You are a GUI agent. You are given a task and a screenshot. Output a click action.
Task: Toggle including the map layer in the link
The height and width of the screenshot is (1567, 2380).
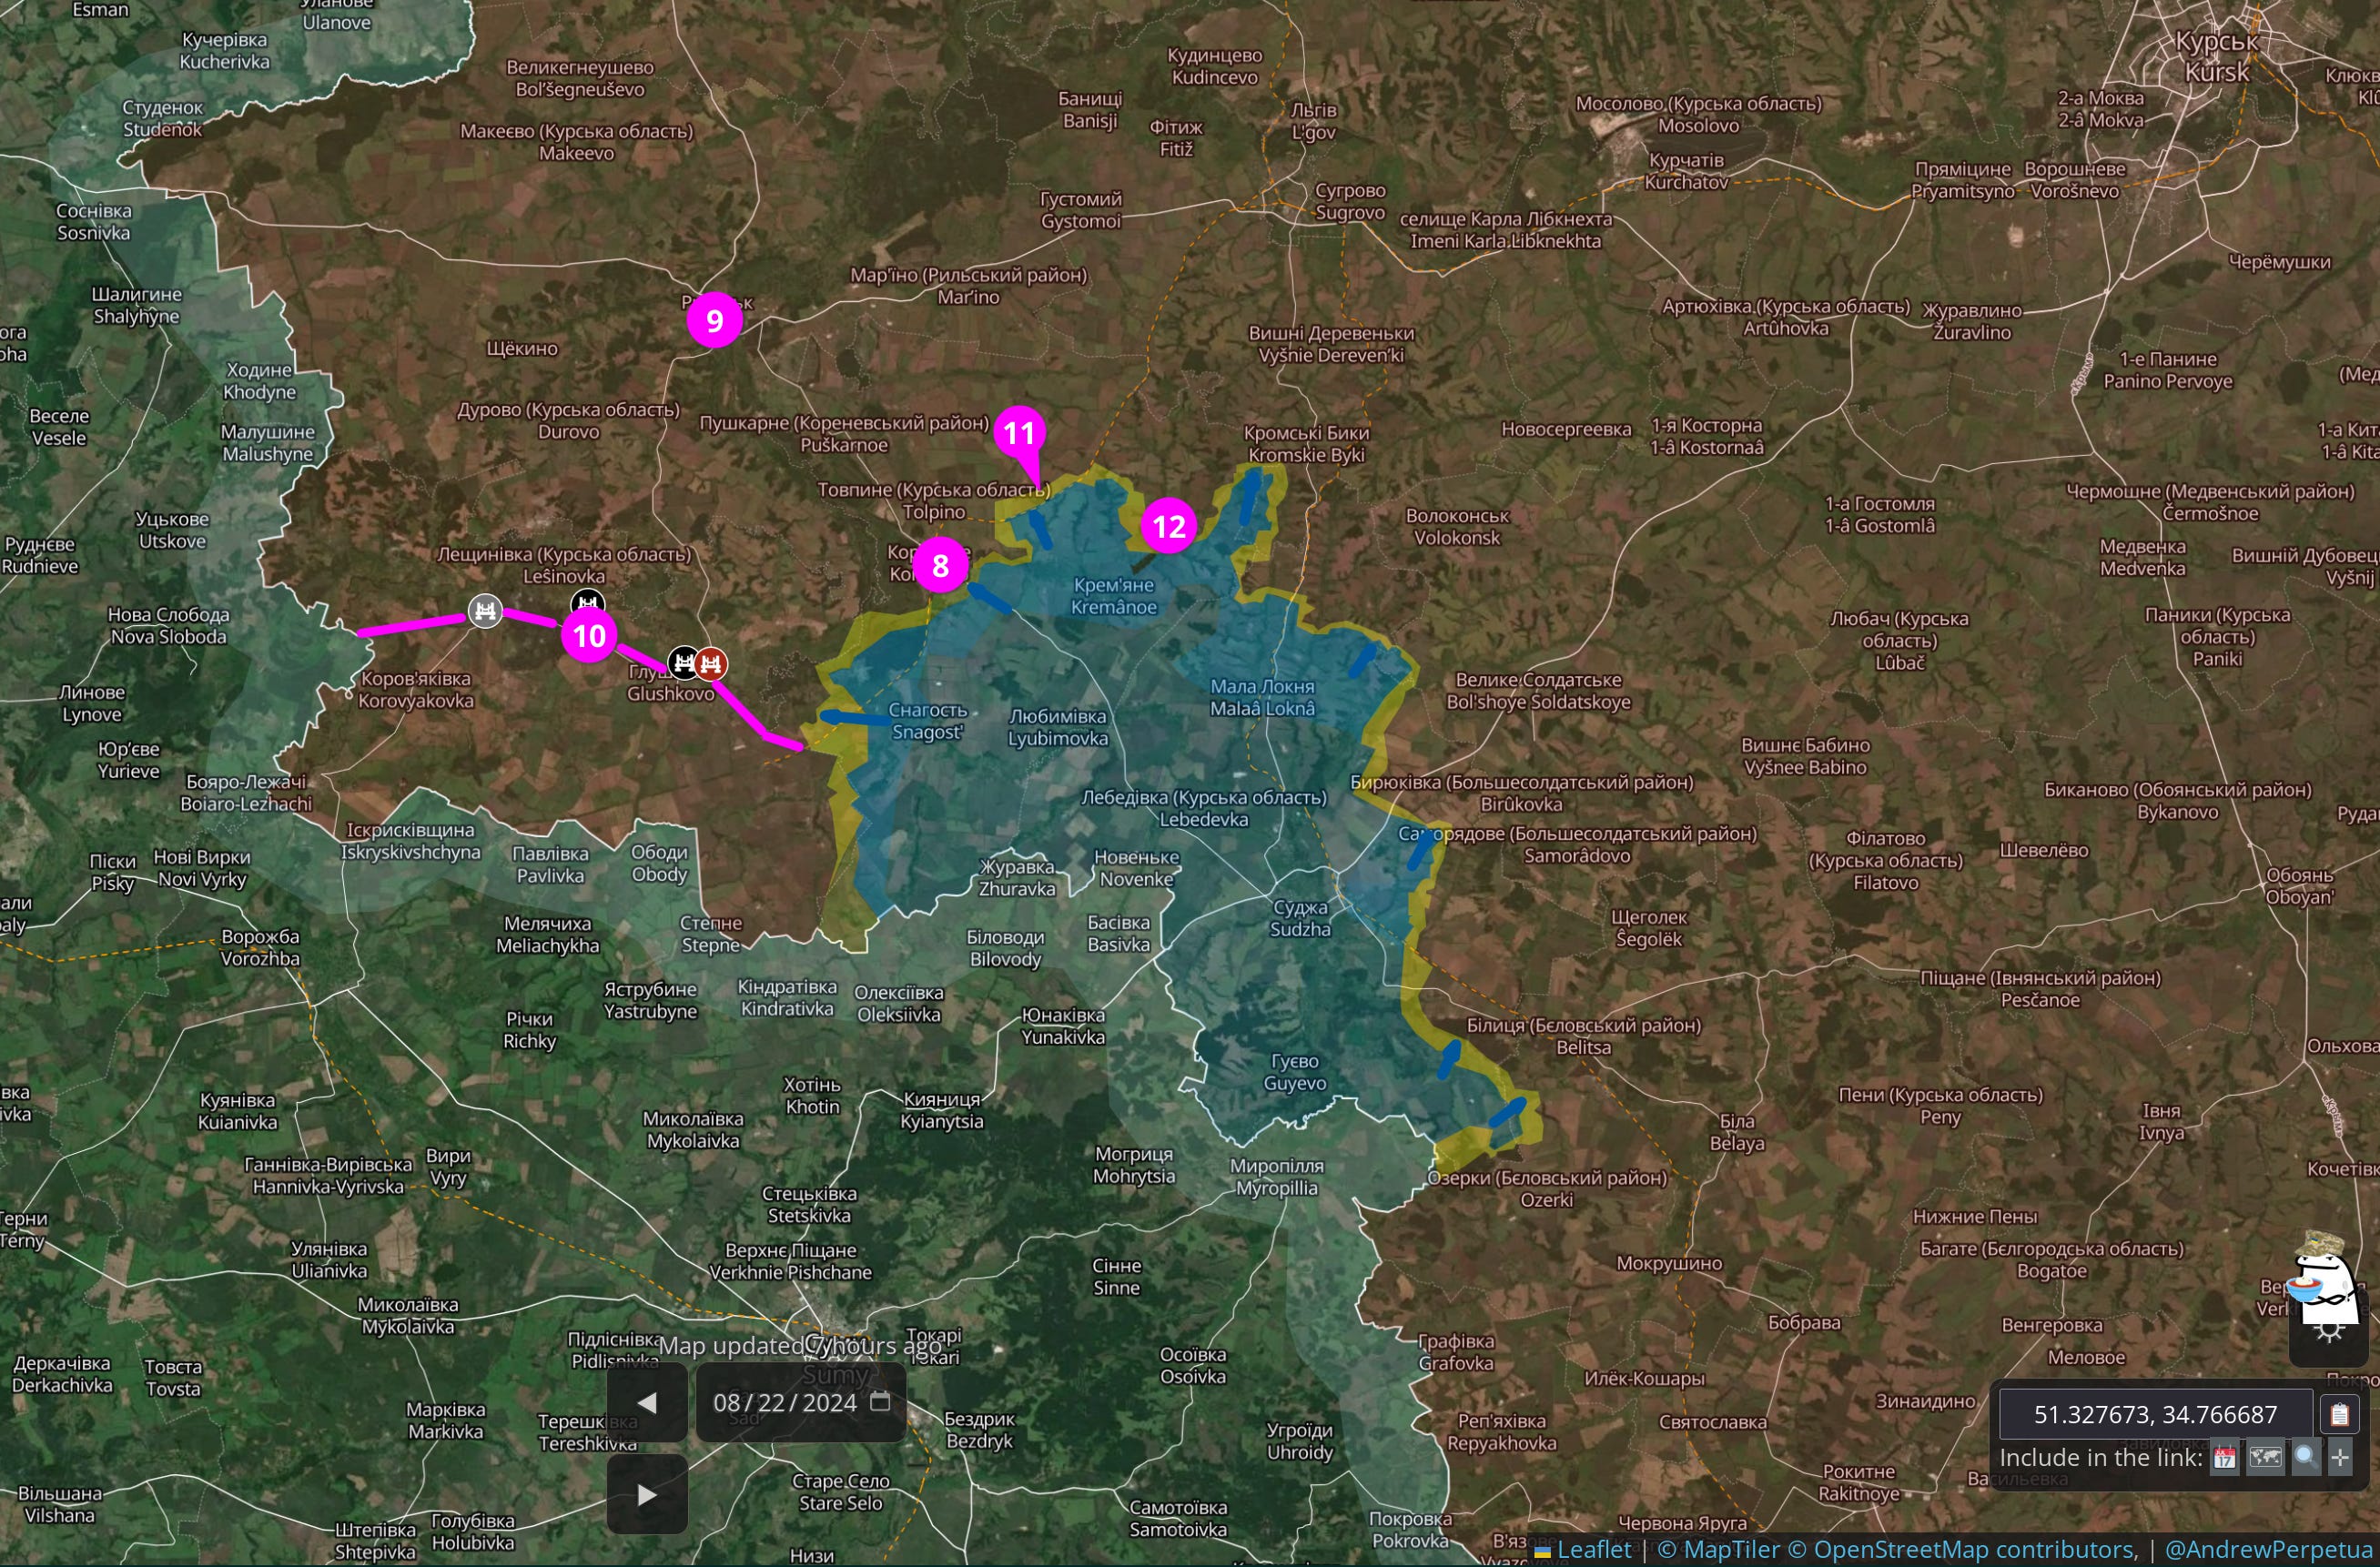pyautogui.click(x=2265, y=1458)
